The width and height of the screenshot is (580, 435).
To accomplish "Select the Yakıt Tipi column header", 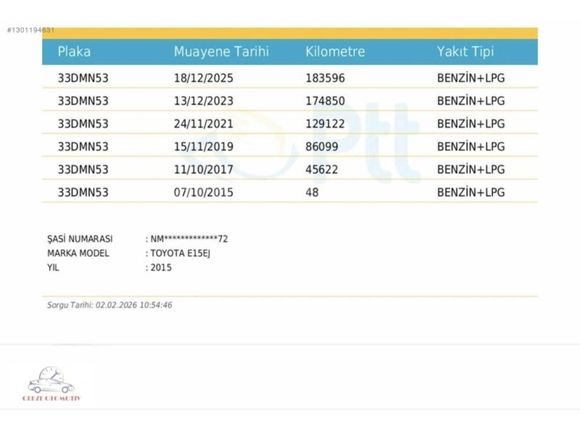I will pos(465,51).
